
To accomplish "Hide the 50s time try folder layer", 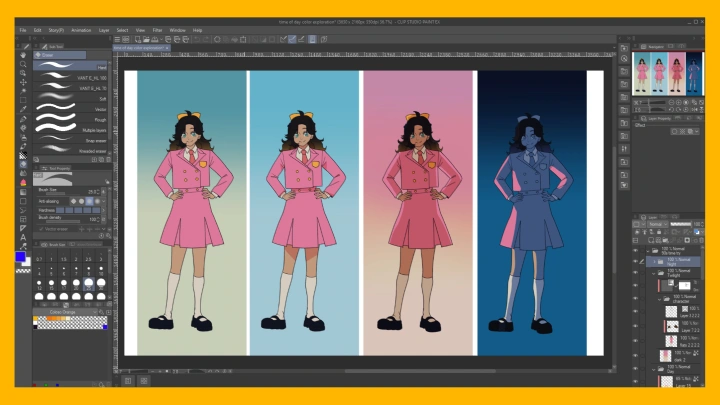I will (636, 251).
